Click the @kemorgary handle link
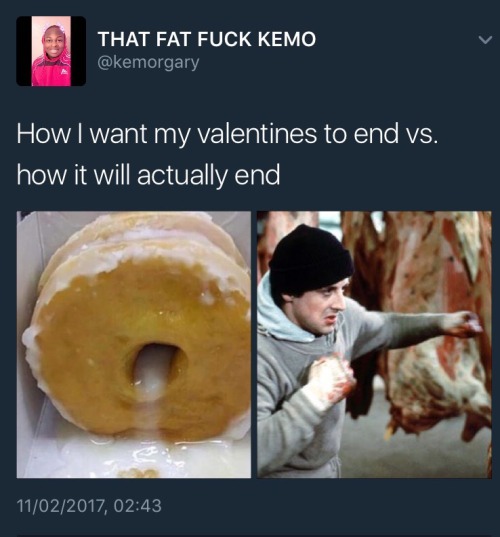The image size is (500, 537). [x=148, y=62]
